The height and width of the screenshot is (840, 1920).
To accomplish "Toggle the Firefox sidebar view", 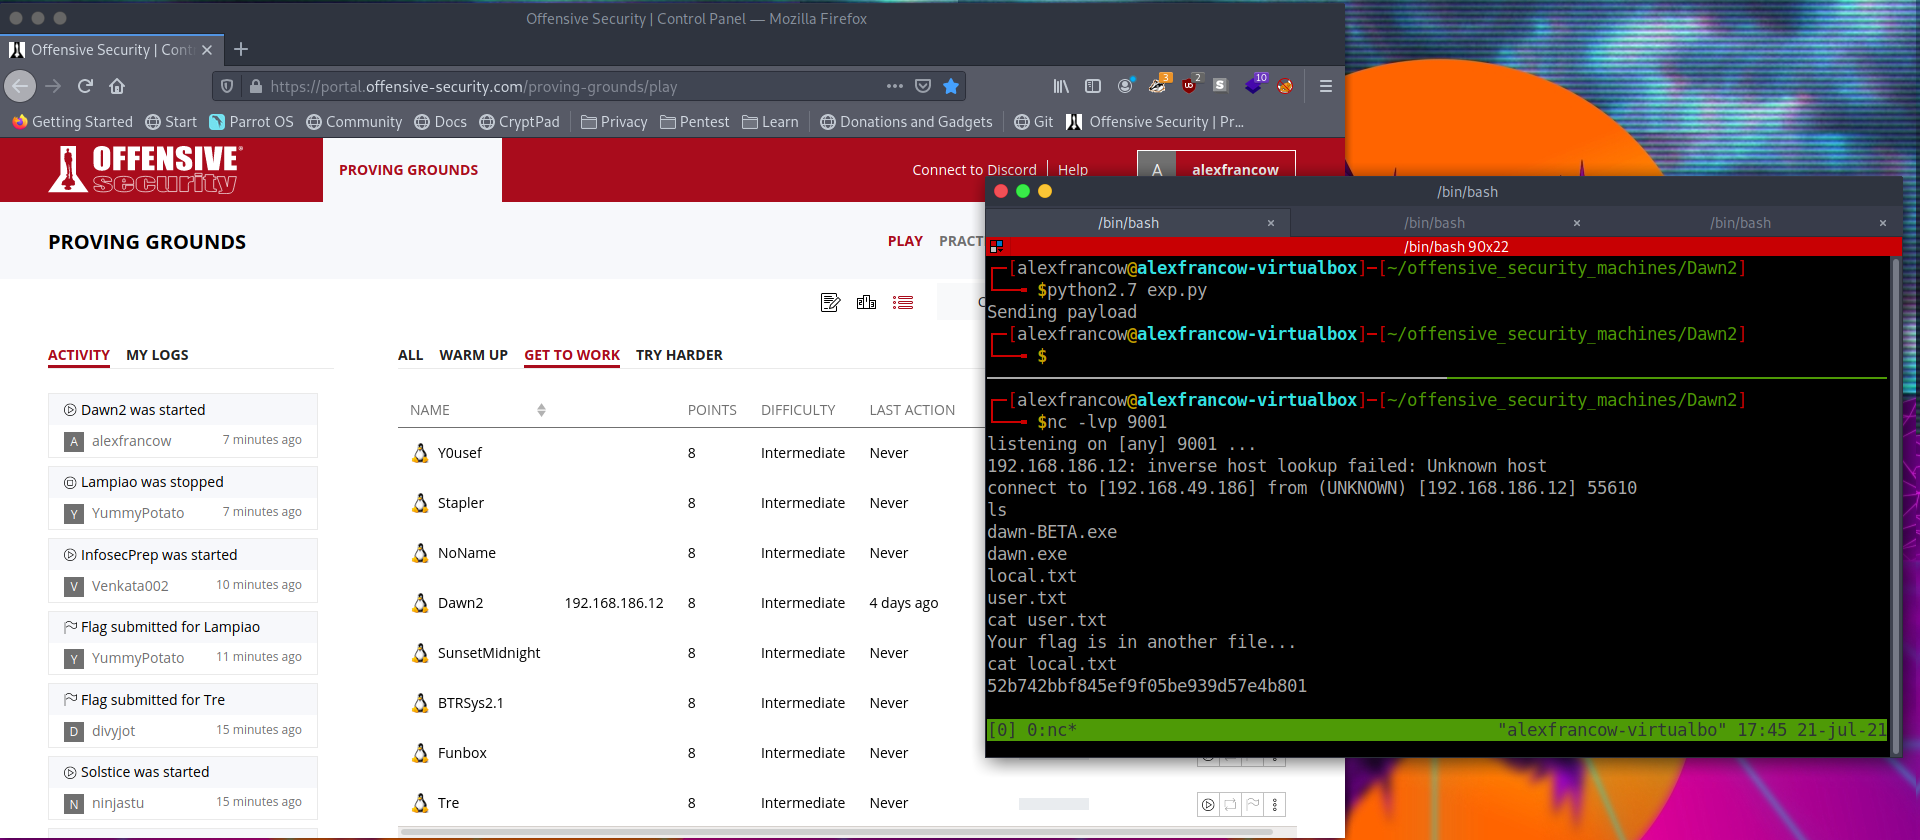I will (1093, 86).
